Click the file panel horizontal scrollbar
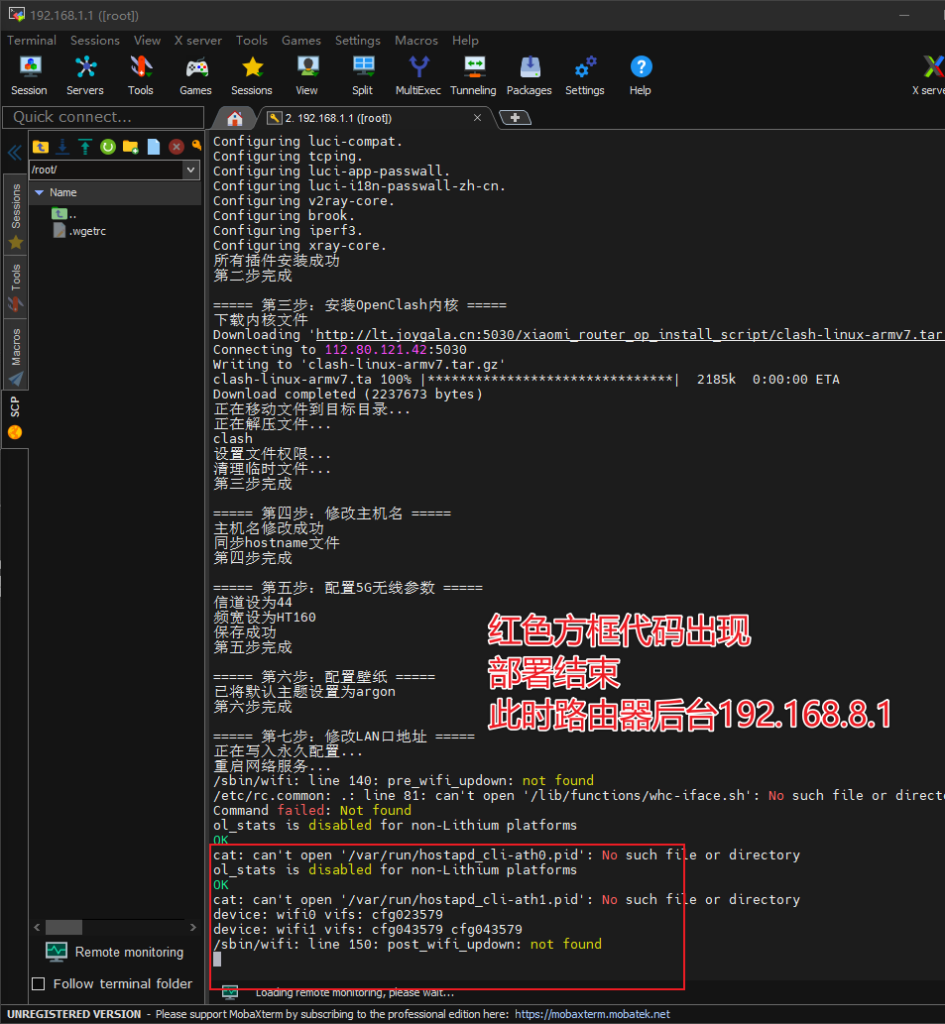Viewport: 945px width, 1024px height. (64, 927)
